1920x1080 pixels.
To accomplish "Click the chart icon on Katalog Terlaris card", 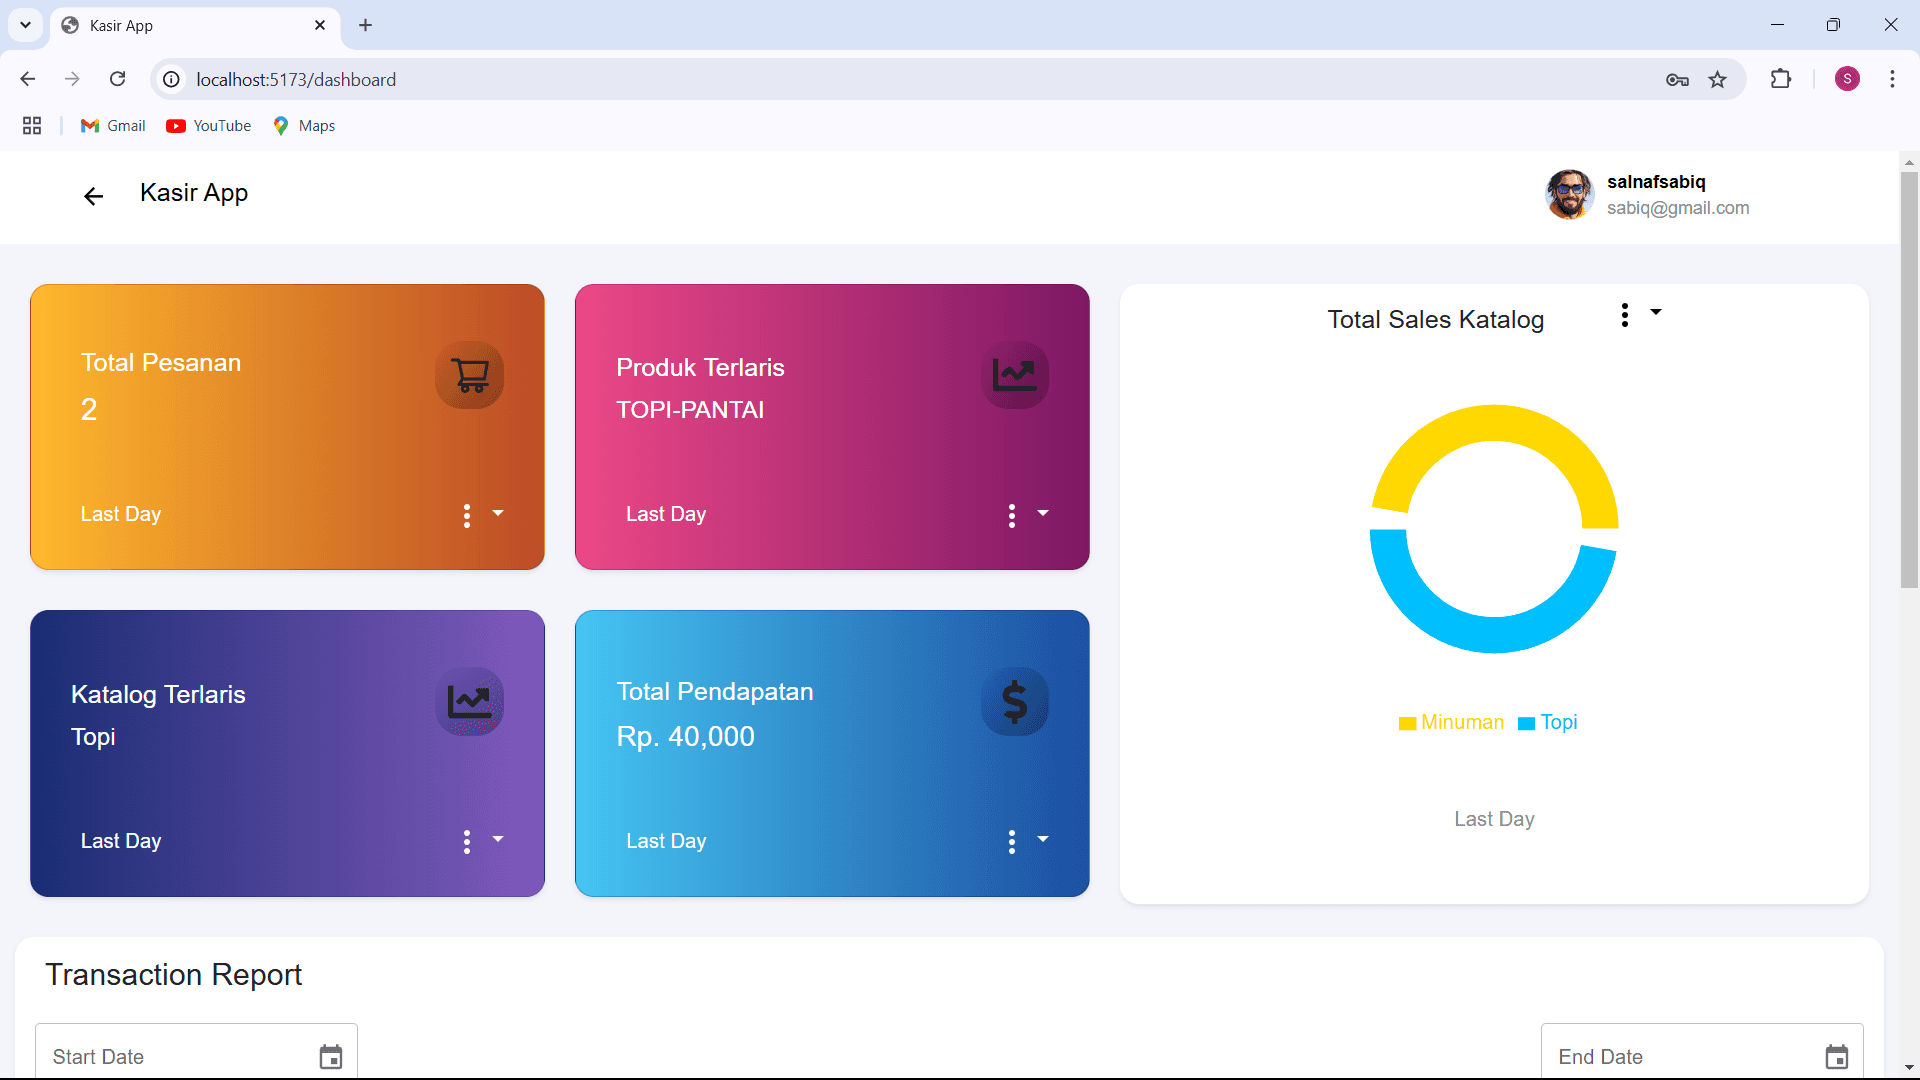I will (x=470, y=701).
